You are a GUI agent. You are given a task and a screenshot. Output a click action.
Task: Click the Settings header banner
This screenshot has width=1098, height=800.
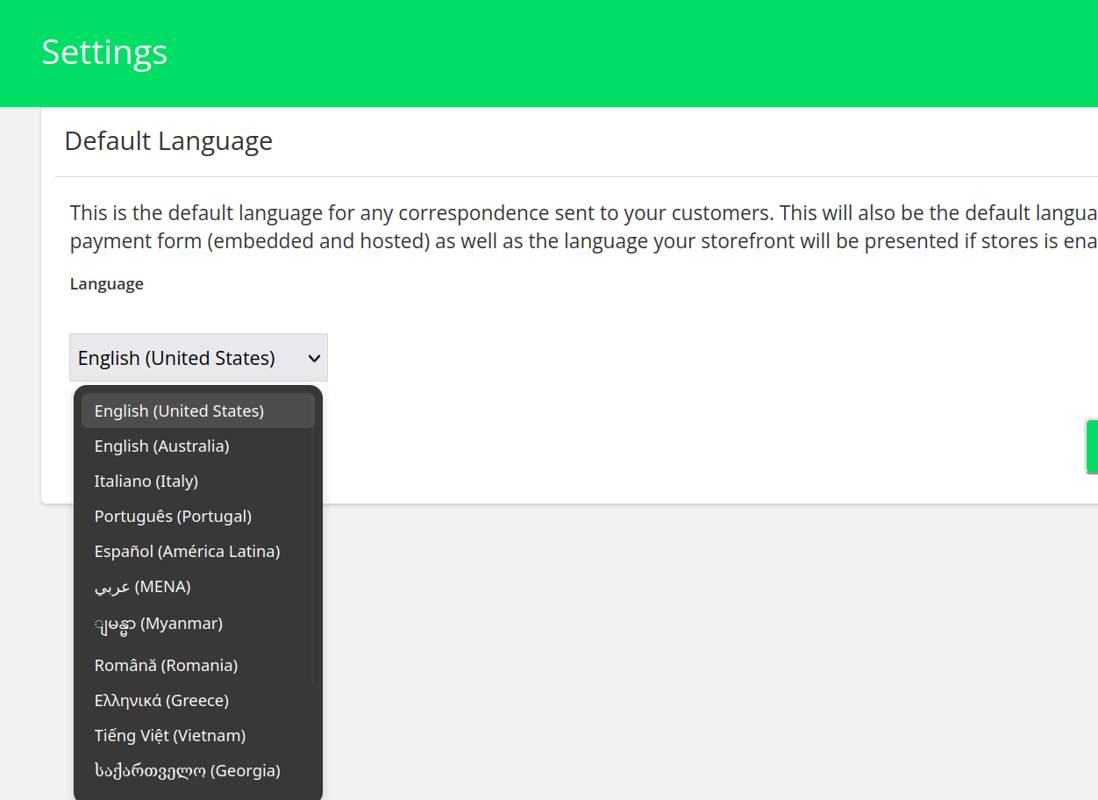[x=105, y=52]
